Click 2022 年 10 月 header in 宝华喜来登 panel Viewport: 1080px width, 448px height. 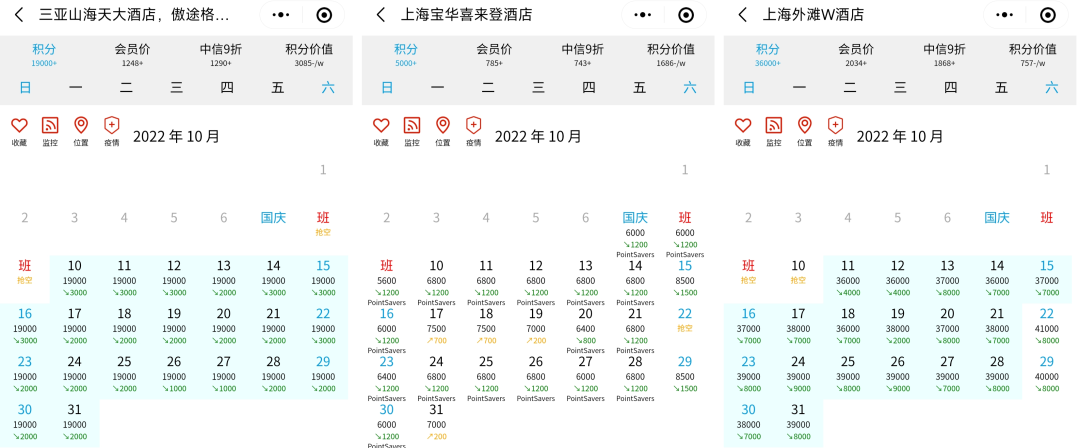click(538, 136)
